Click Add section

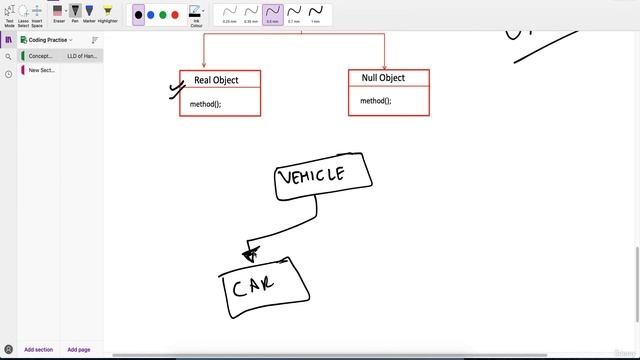[x=38, y=350]
